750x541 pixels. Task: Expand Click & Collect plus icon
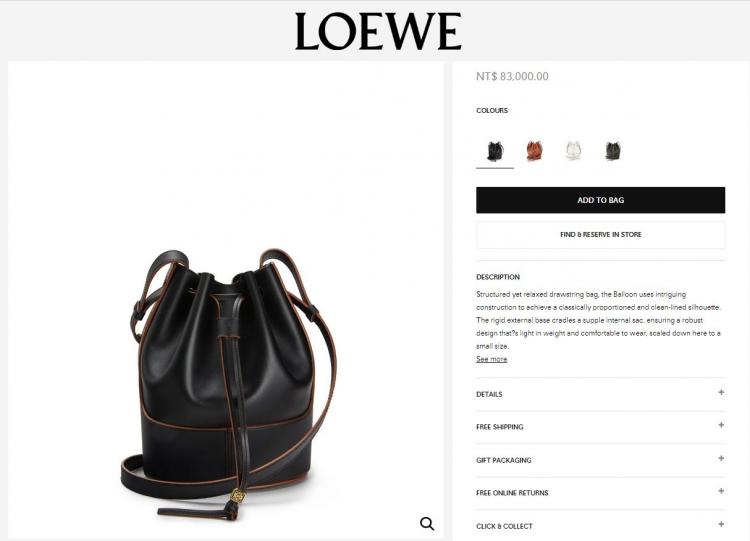click(721, 524)
